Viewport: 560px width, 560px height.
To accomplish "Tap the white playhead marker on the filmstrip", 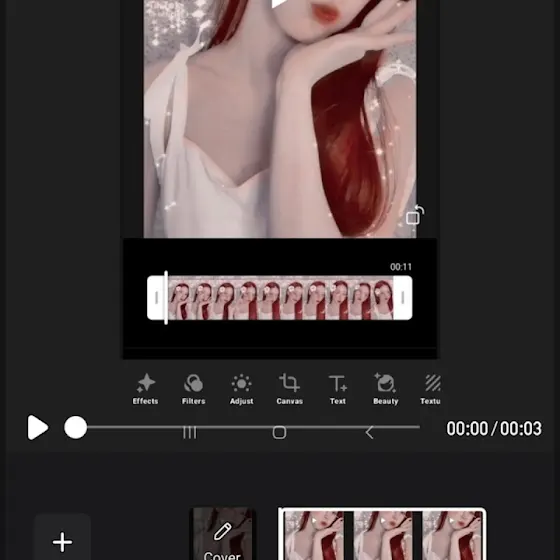I will [166, 298].
